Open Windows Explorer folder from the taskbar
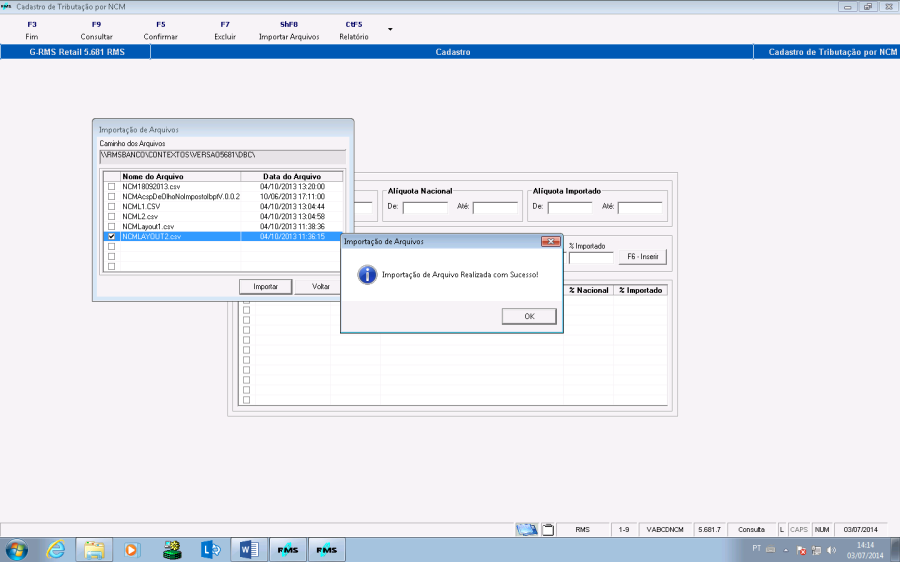This screenshot has height=562, width=900. (x=94, y=550)
